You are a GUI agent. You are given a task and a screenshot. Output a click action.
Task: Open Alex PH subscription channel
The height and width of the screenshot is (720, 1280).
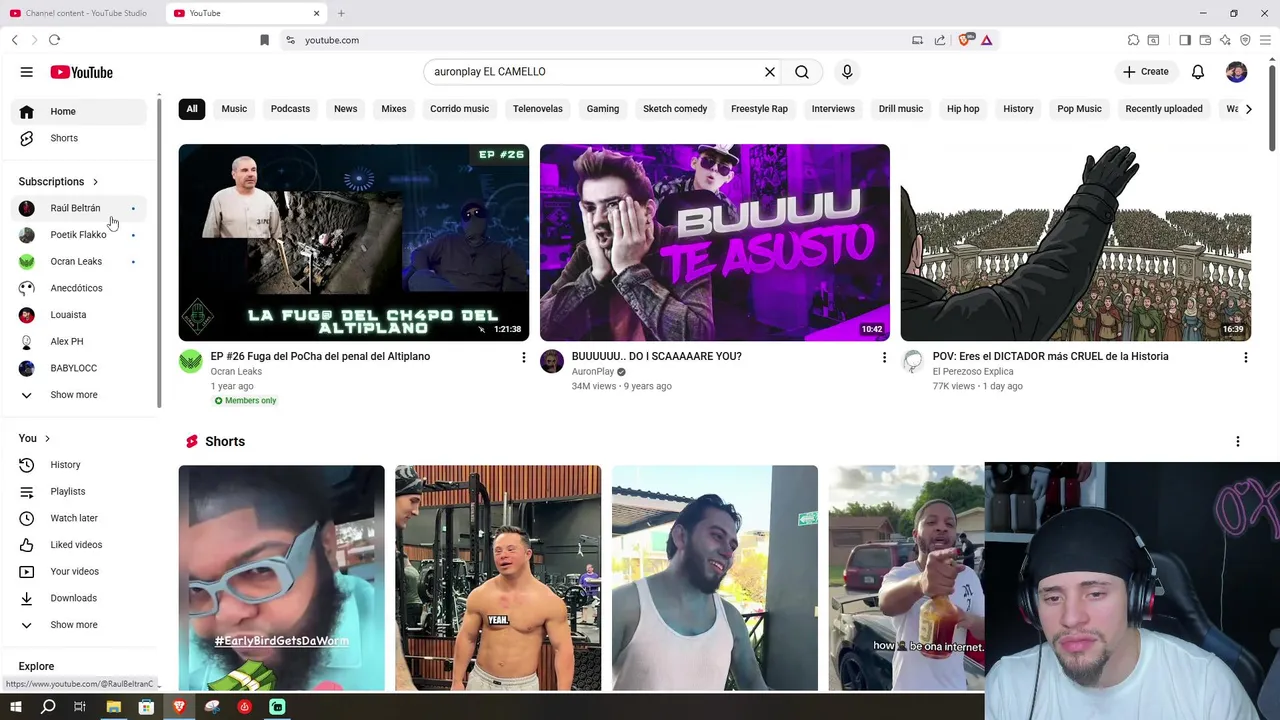coord(80,341)
